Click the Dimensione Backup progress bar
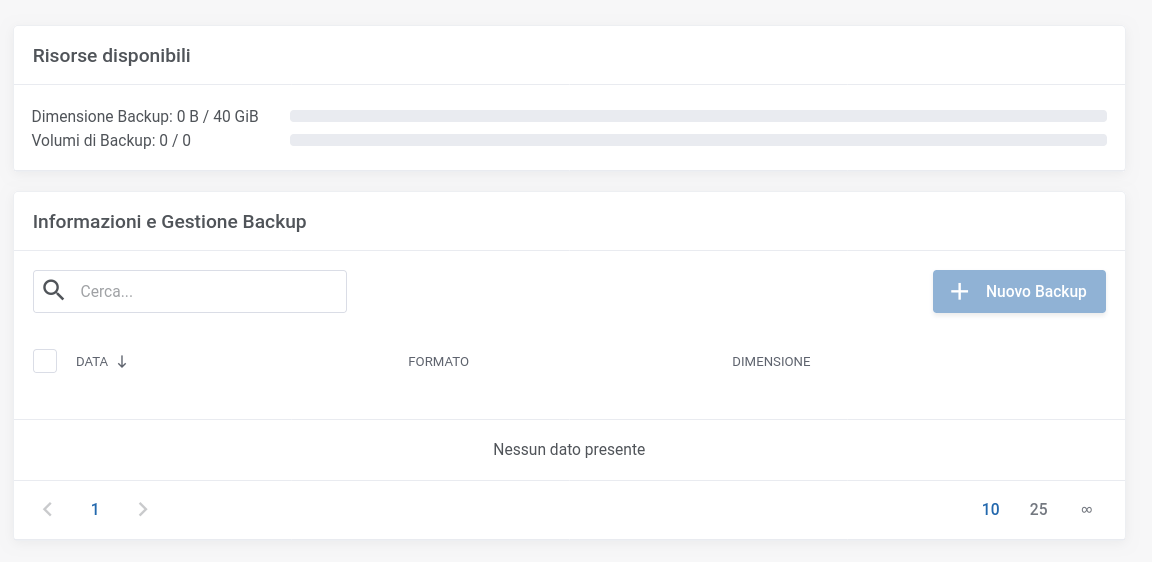Image resolution: width=1152 pixels, height=562 pixels. click(x=698, y=116)
